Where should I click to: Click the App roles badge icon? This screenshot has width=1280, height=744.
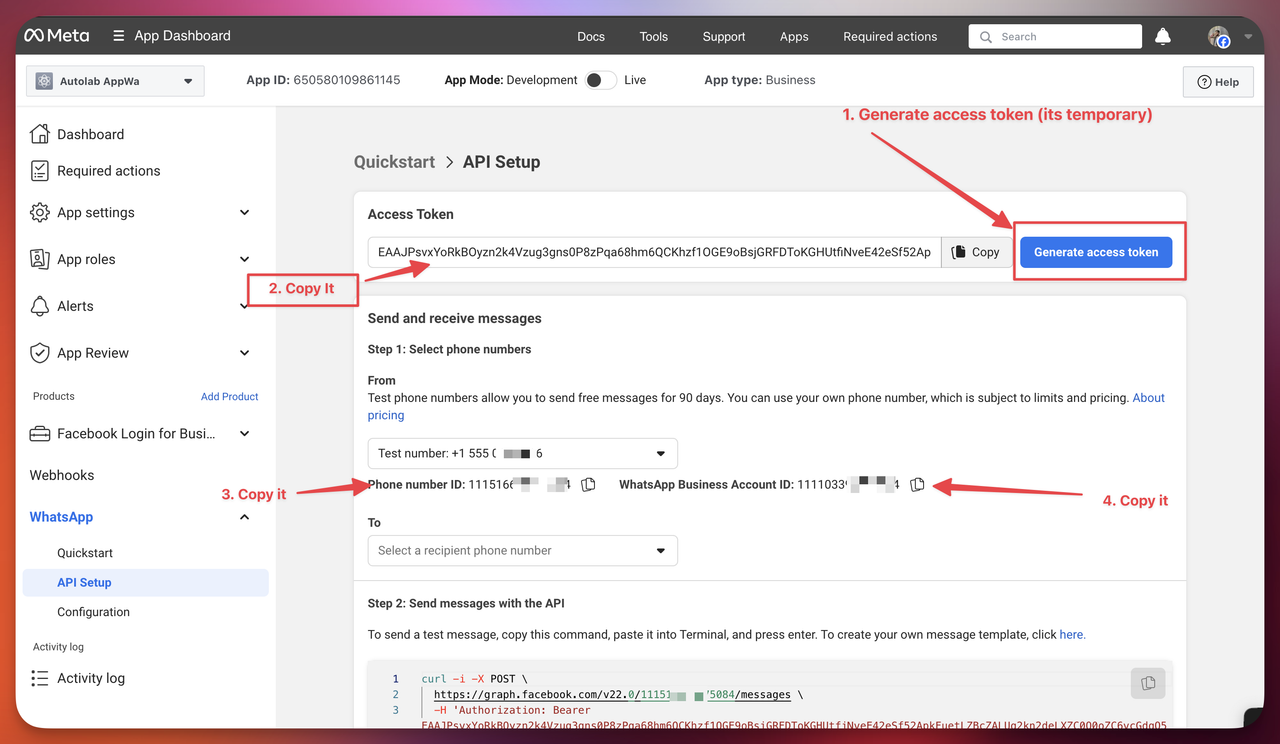click(40, 259)
